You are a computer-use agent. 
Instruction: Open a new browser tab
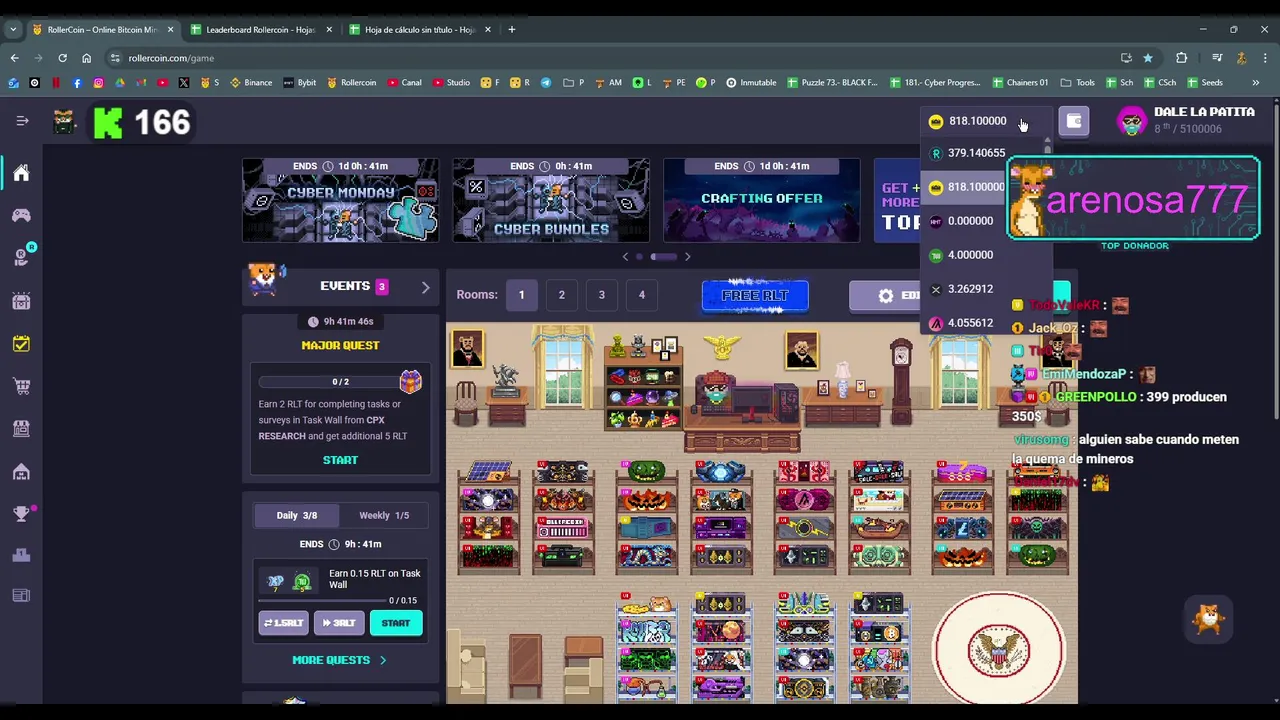(x=512, y=30)
